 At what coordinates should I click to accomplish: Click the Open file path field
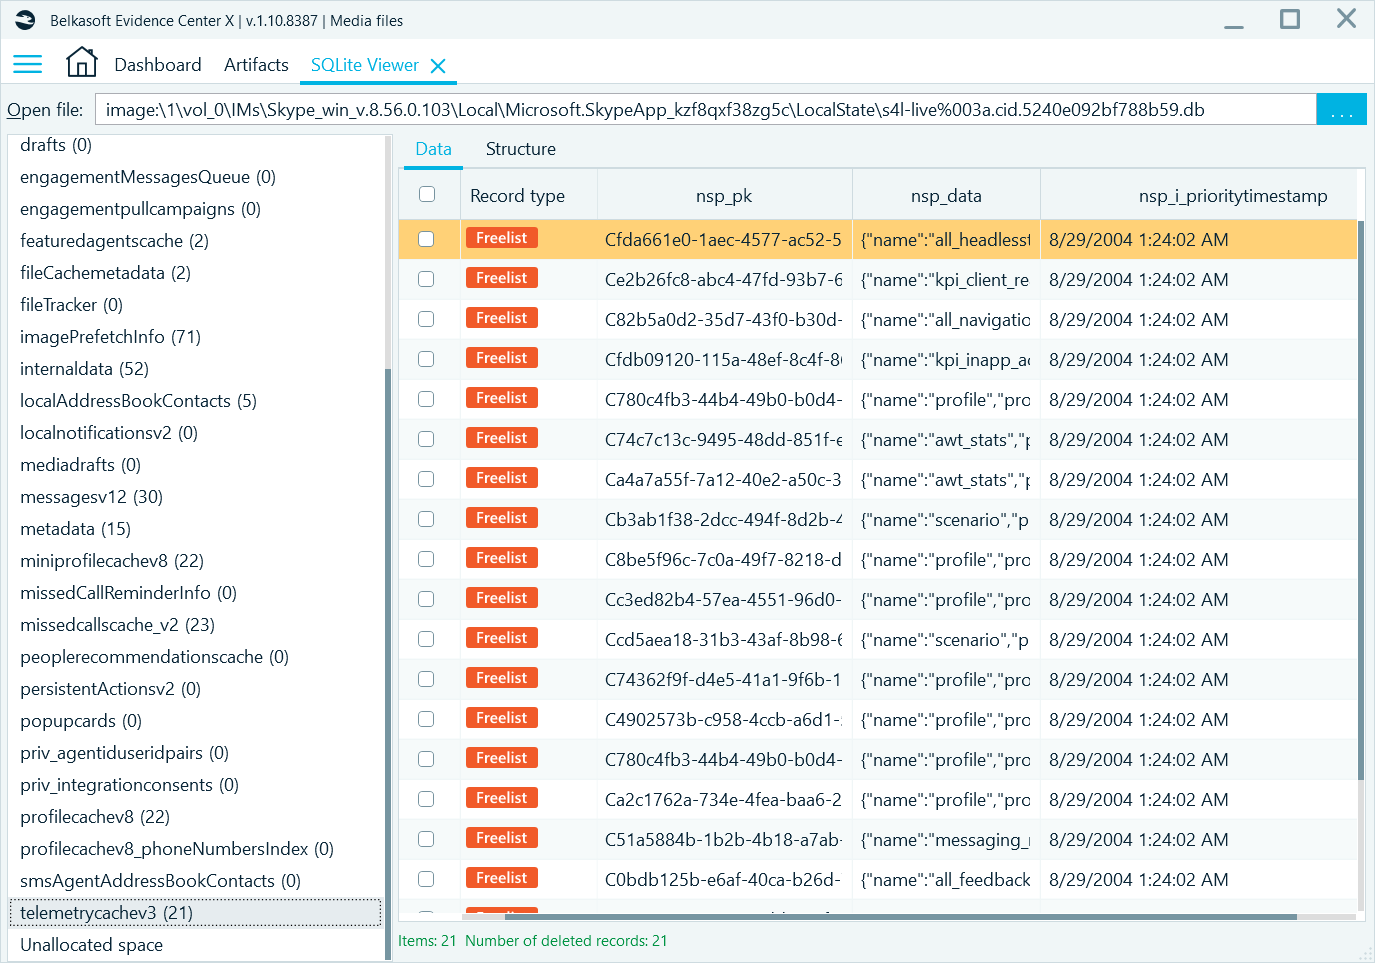(x=706, y=109)
